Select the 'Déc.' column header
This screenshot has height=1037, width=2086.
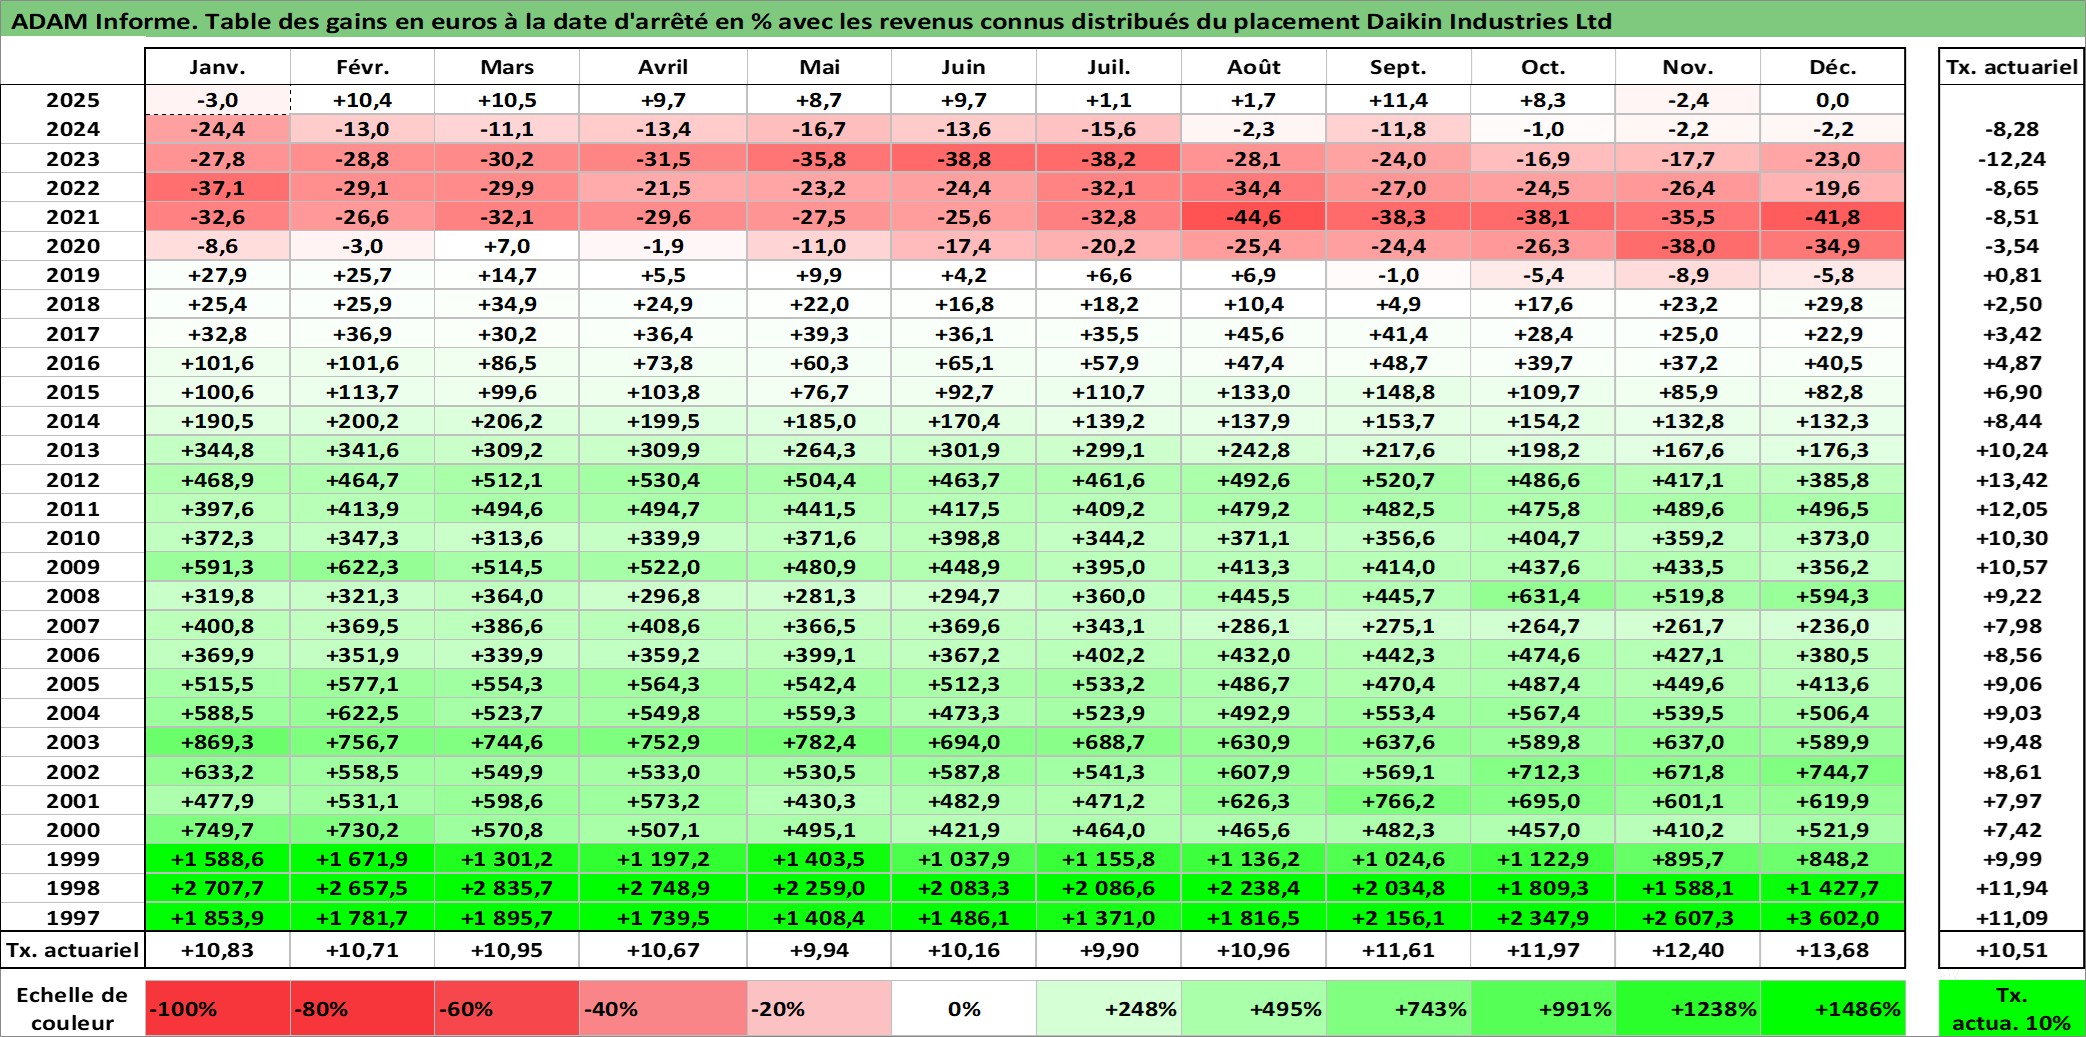tap(1833, 67)
